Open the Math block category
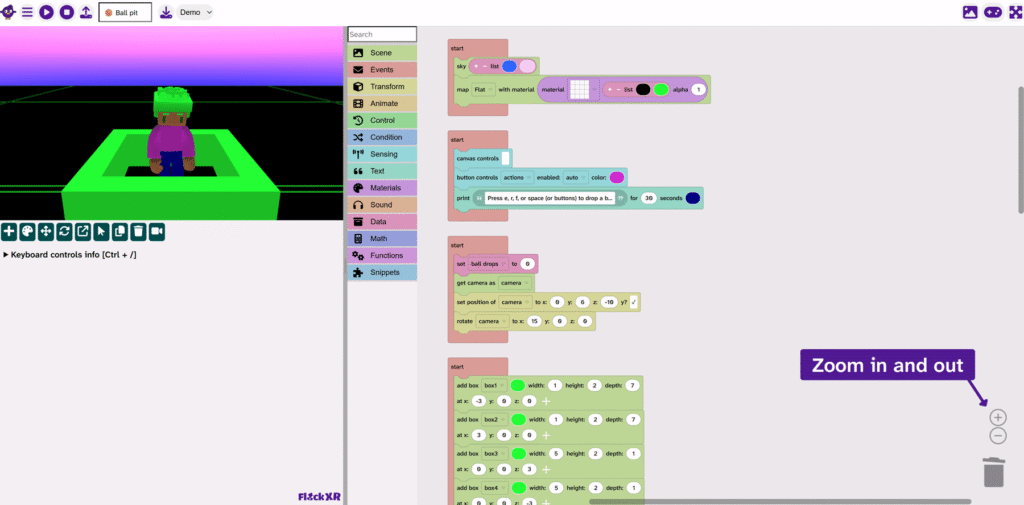Screen dimensions: 1024x505 click(382, 239)
